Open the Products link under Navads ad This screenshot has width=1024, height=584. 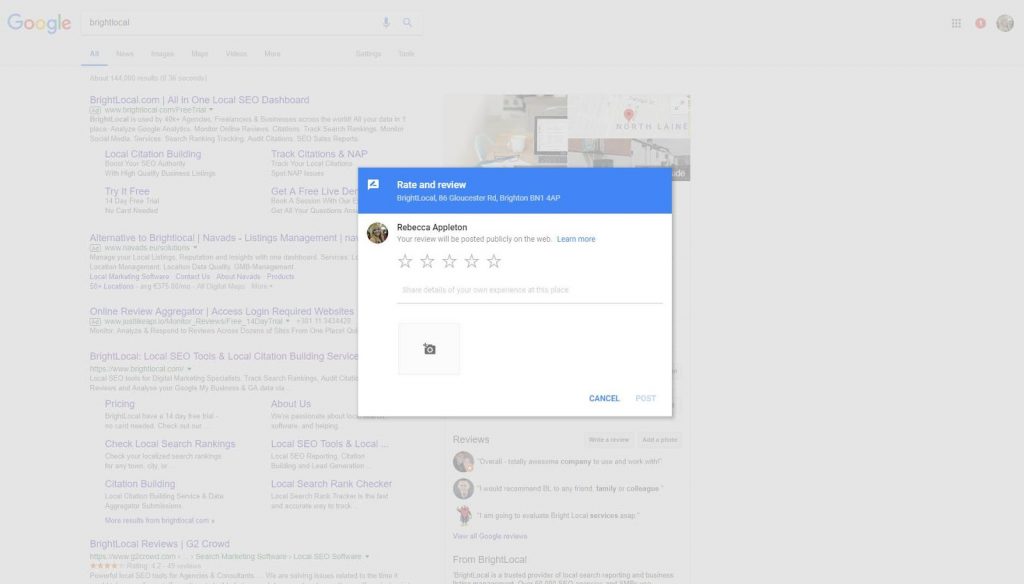[281, 277]
